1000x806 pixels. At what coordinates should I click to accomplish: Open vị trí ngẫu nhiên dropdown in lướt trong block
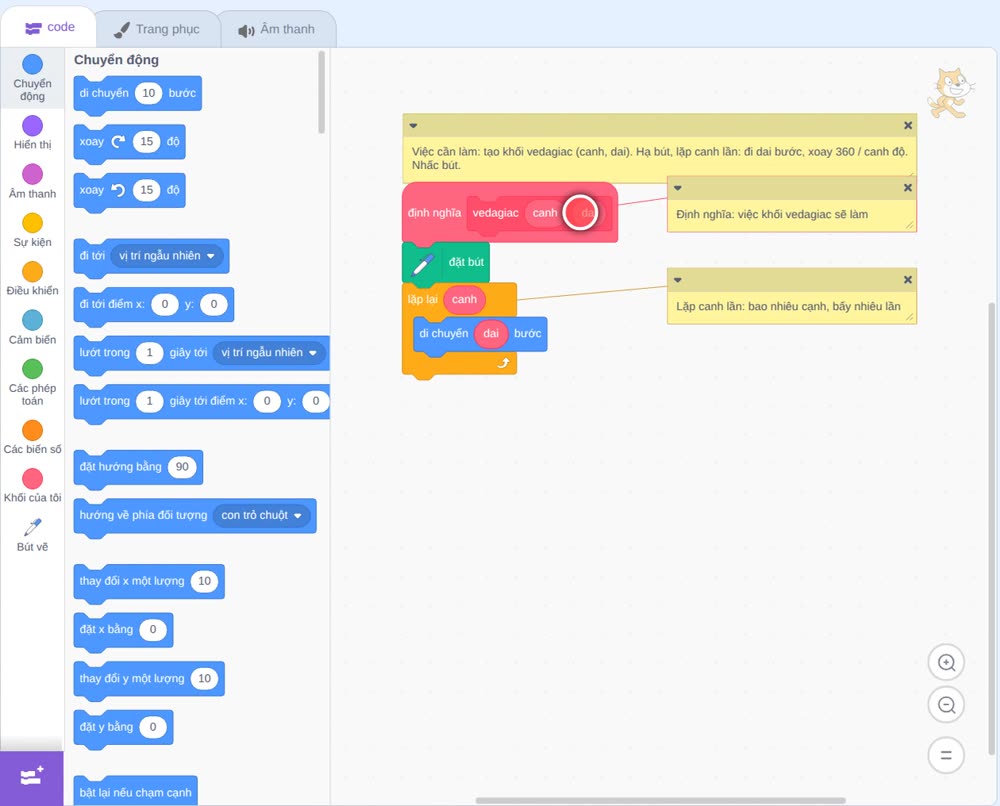click(x=269, y=353)
